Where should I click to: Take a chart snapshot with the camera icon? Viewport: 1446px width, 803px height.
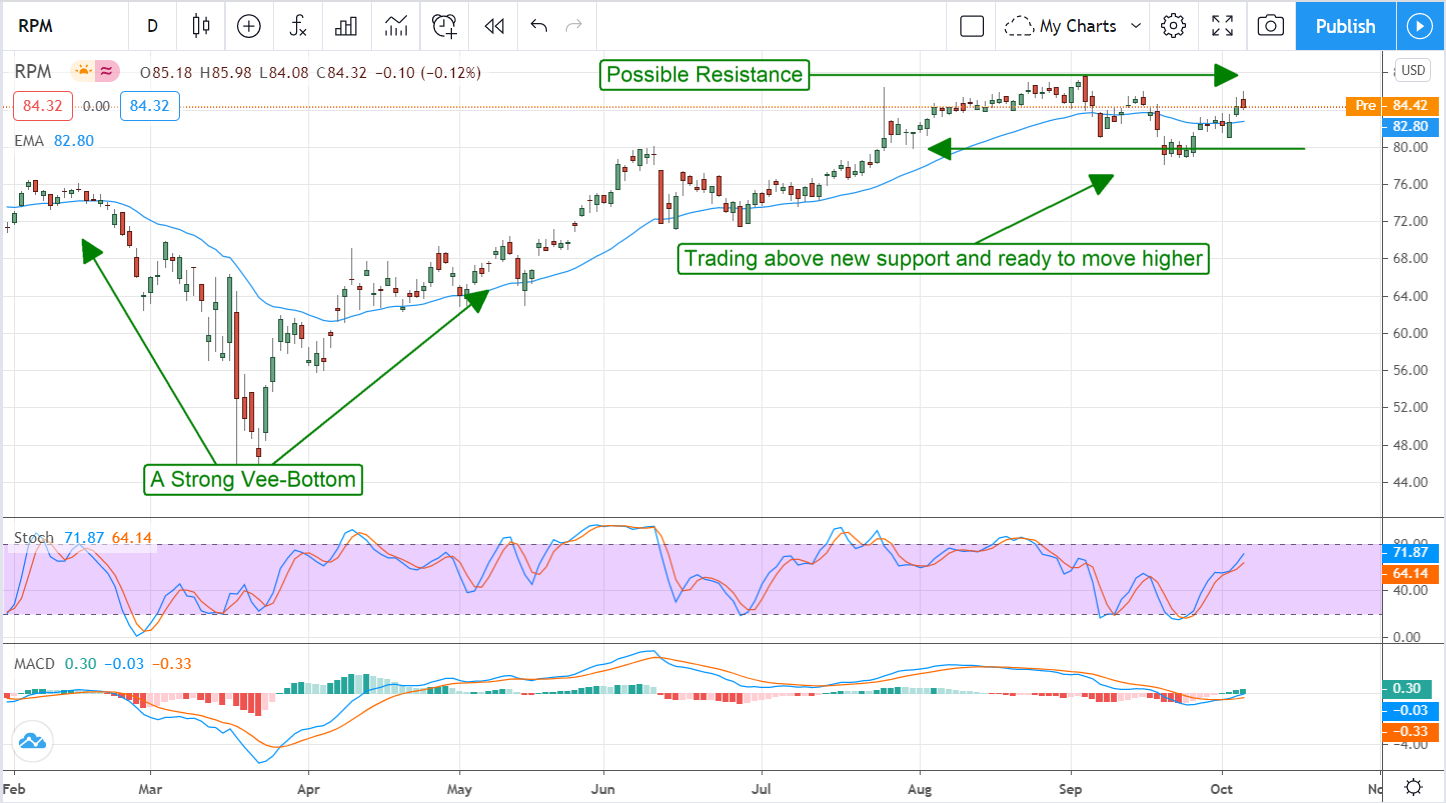1270,26
